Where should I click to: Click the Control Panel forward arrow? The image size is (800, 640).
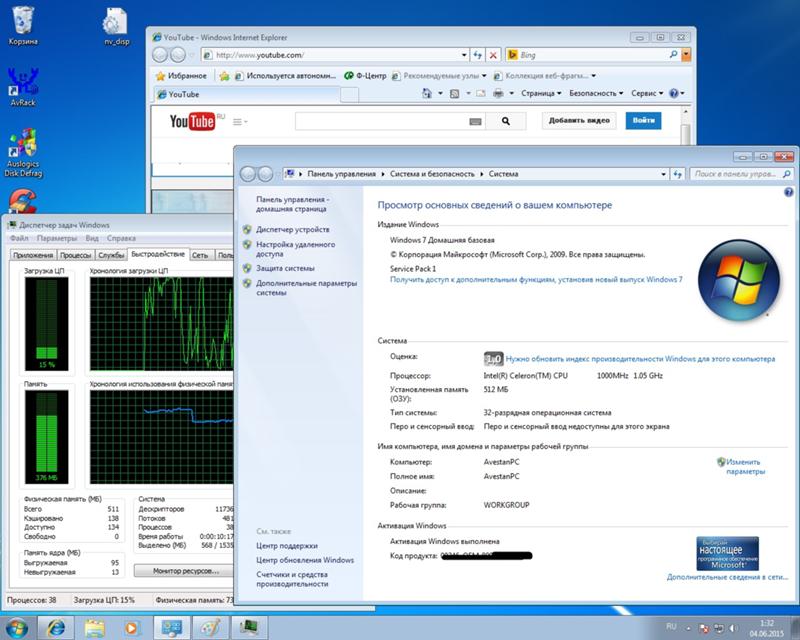click(265, 174)
